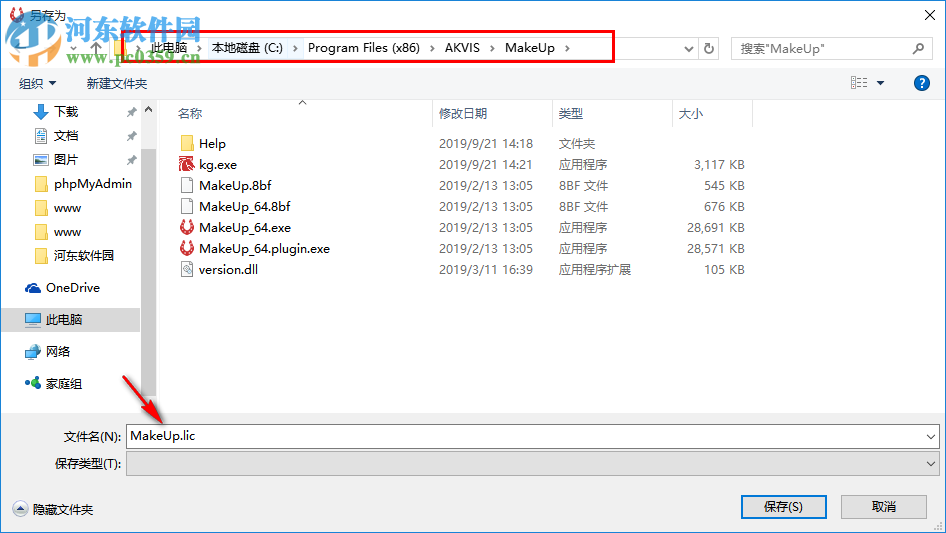Select the MakeUp_64.plugin.exe icon
Image resolution: width=946 pixels, height=533 pixels.
[187, 248]
